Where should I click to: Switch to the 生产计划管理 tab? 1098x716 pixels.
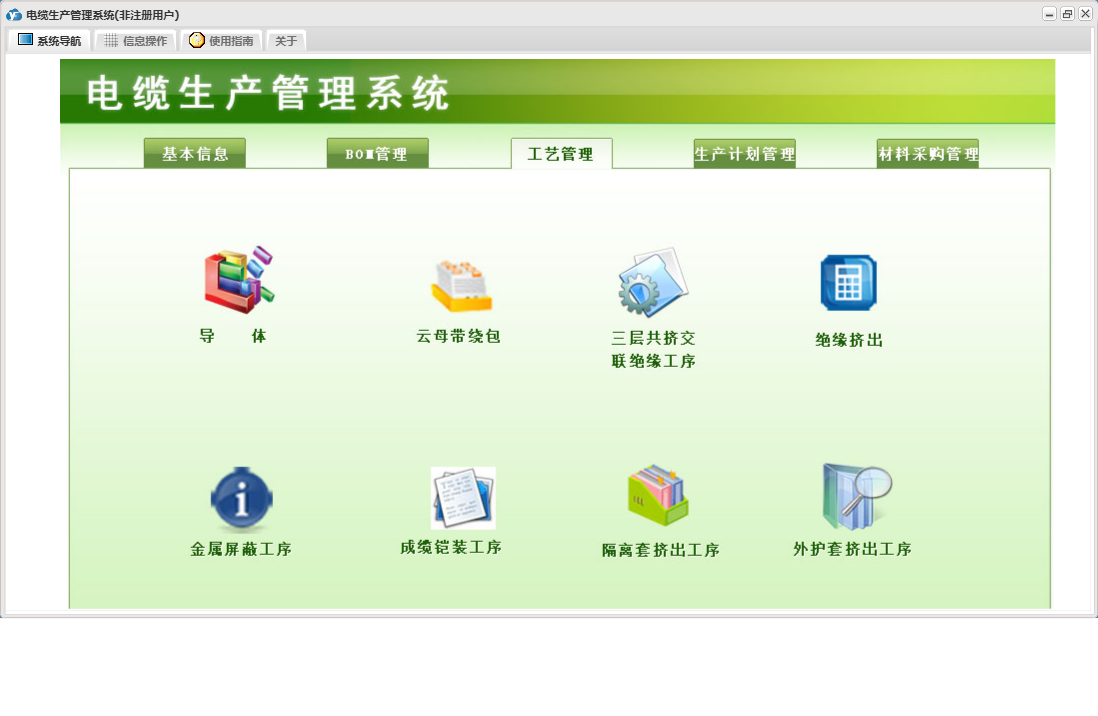click(x=744, y=153)
